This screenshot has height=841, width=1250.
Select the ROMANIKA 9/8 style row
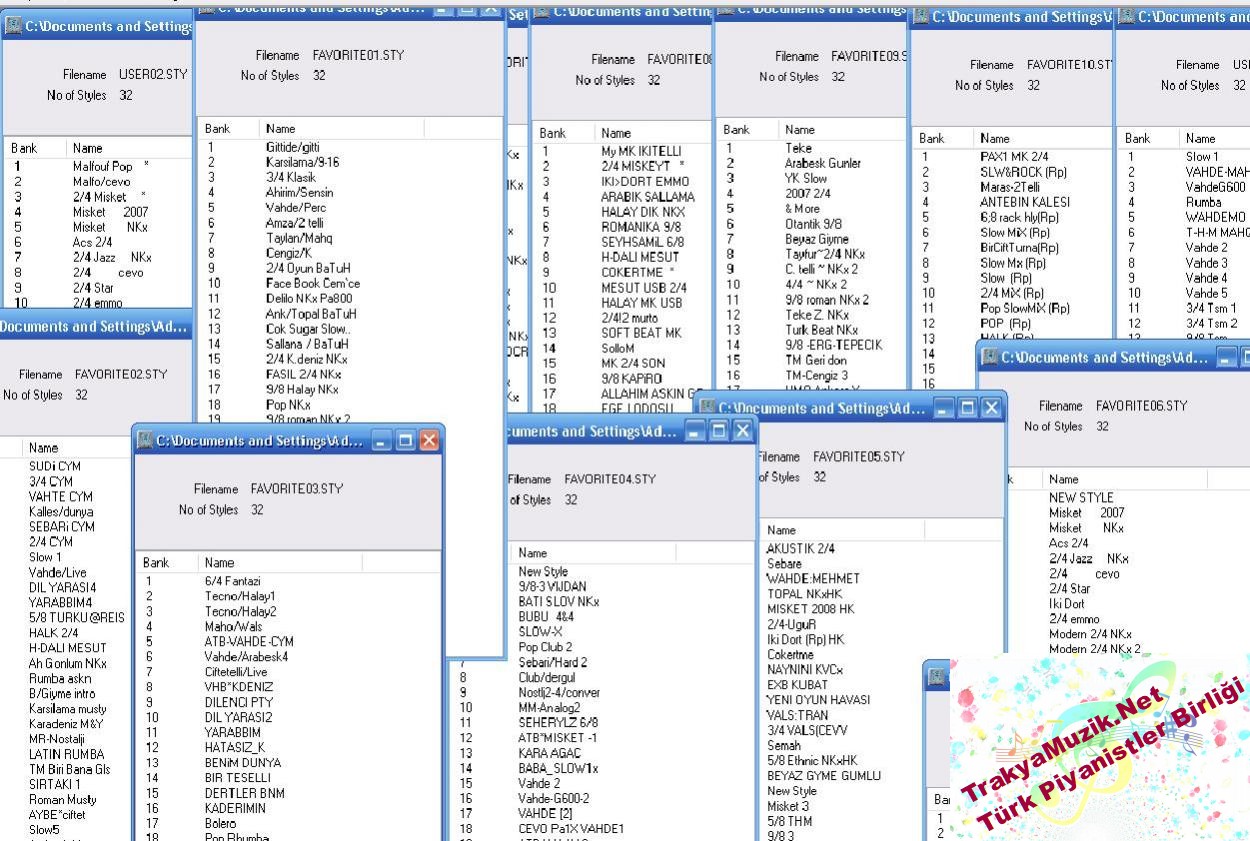click(641, 227)
